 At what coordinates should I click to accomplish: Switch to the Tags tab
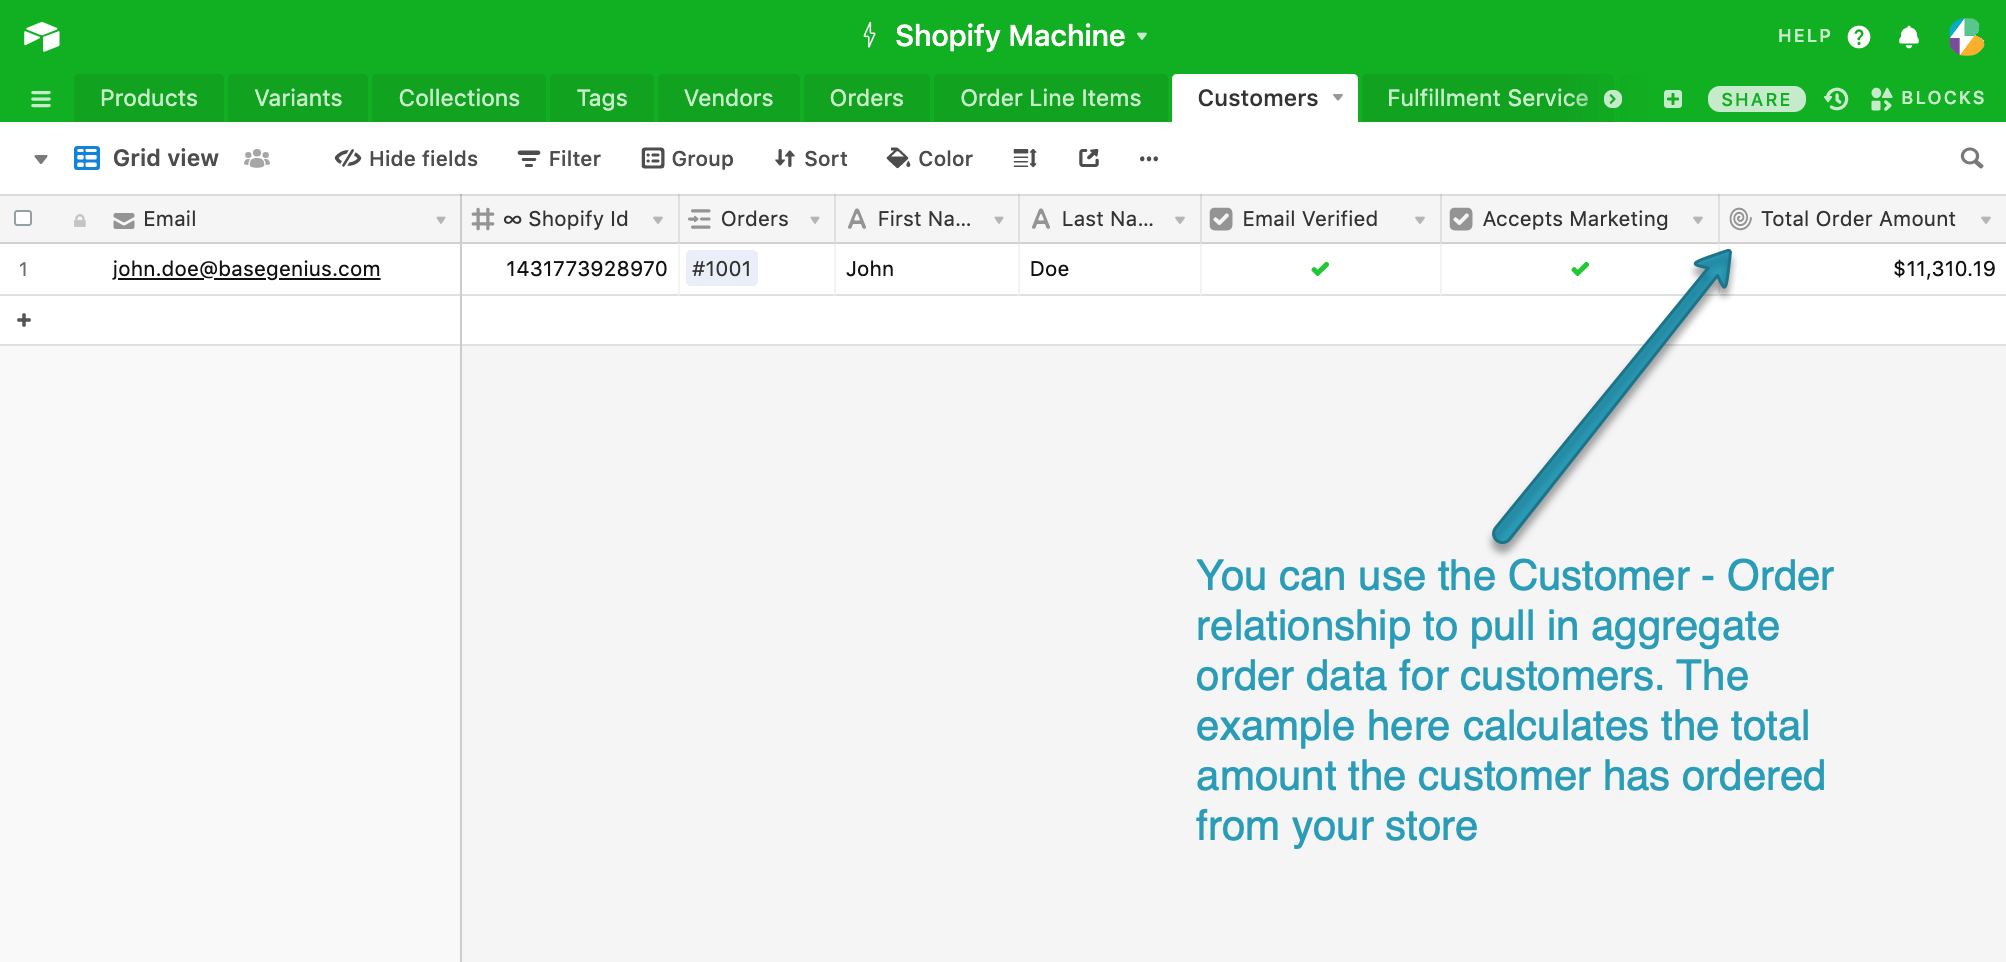coord(602,98)
